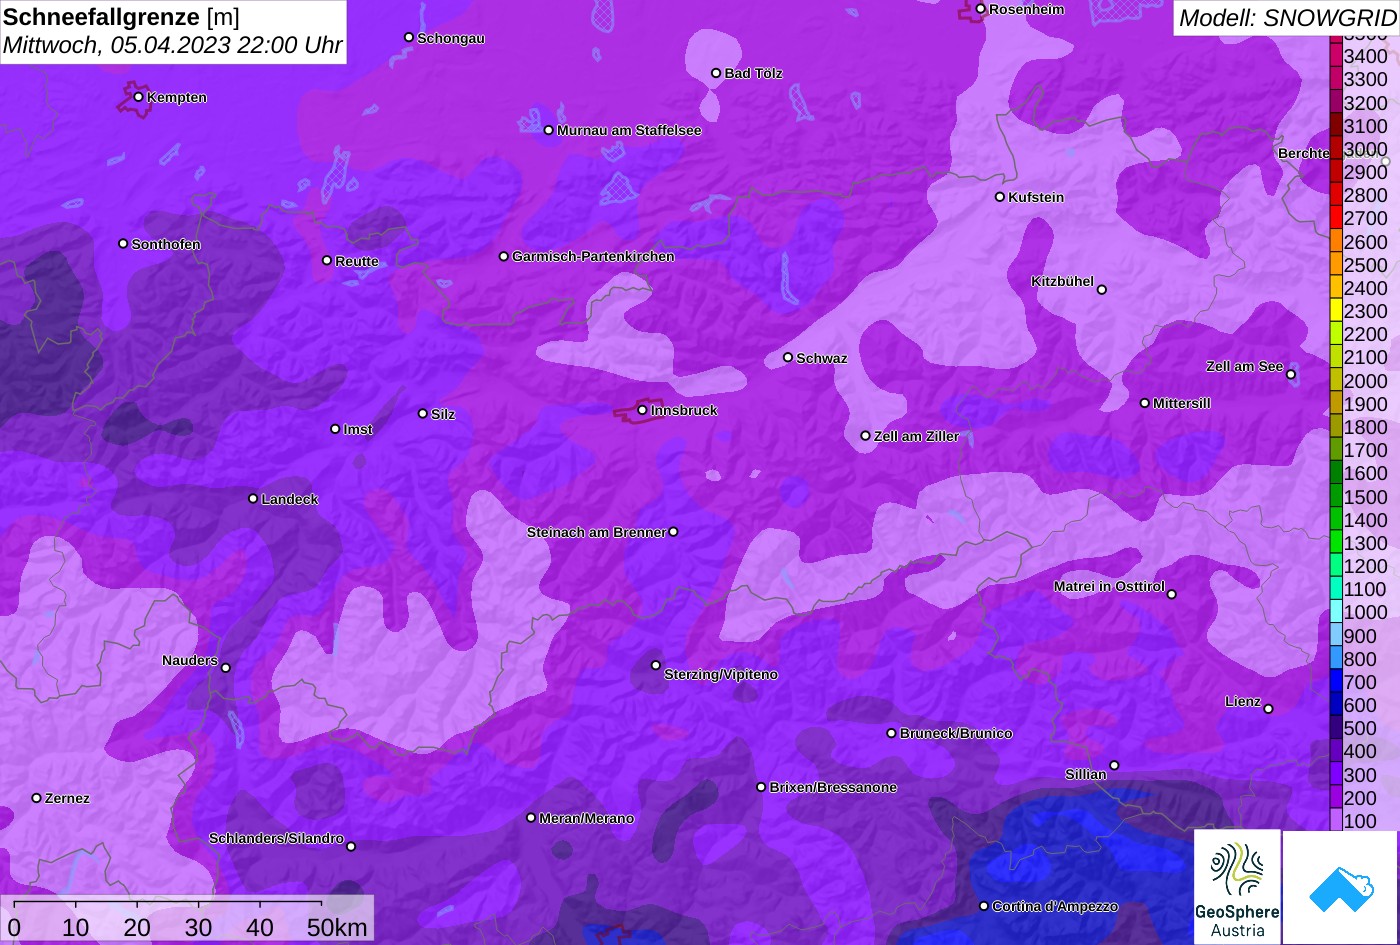Click the '50km' scale bar label
This screenshot has width=1400, height=945.
point(337,927)
